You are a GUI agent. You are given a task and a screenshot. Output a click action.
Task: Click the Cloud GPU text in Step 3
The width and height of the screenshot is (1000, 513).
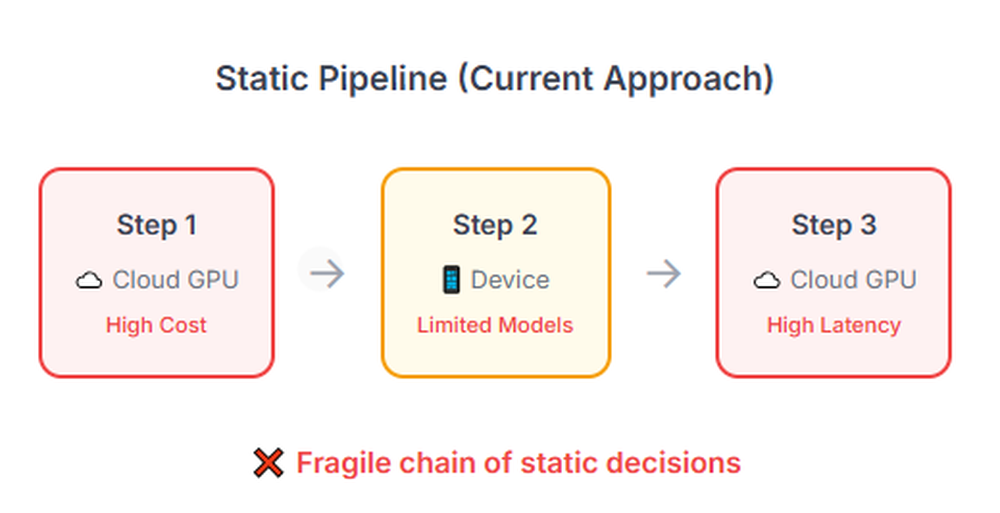coord(854,280)
